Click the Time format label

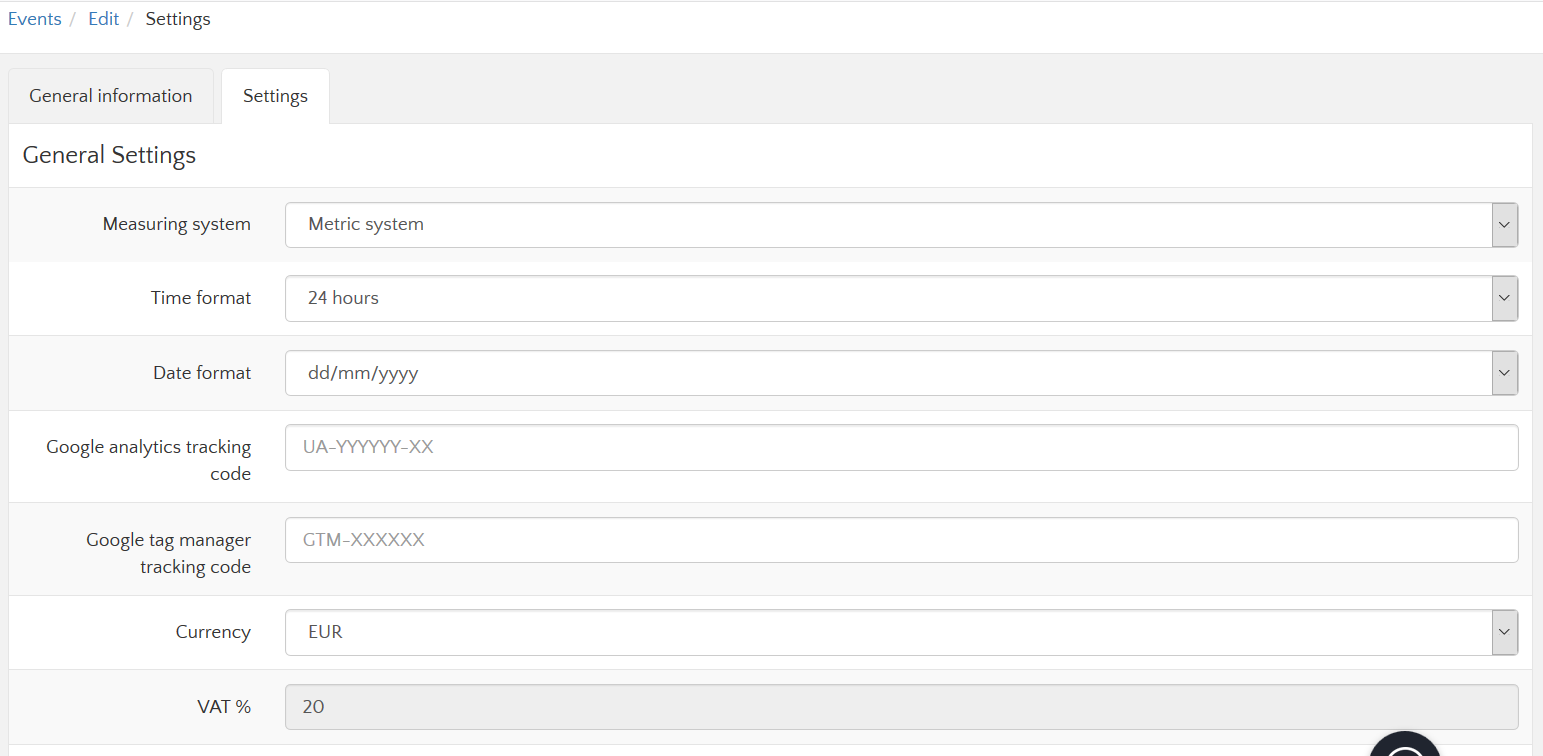click(201, 298)
